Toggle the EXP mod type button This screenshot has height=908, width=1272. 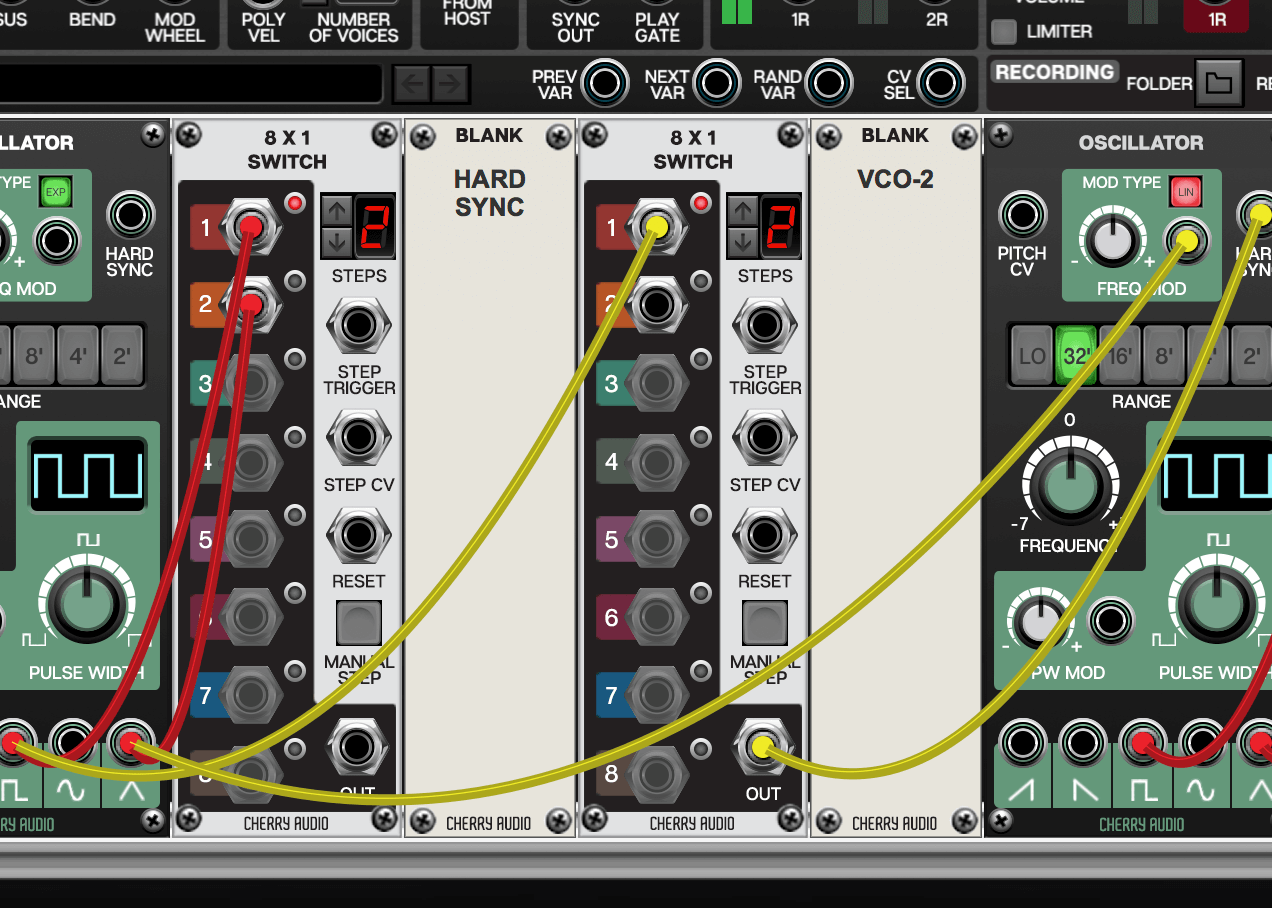point(55,191)
